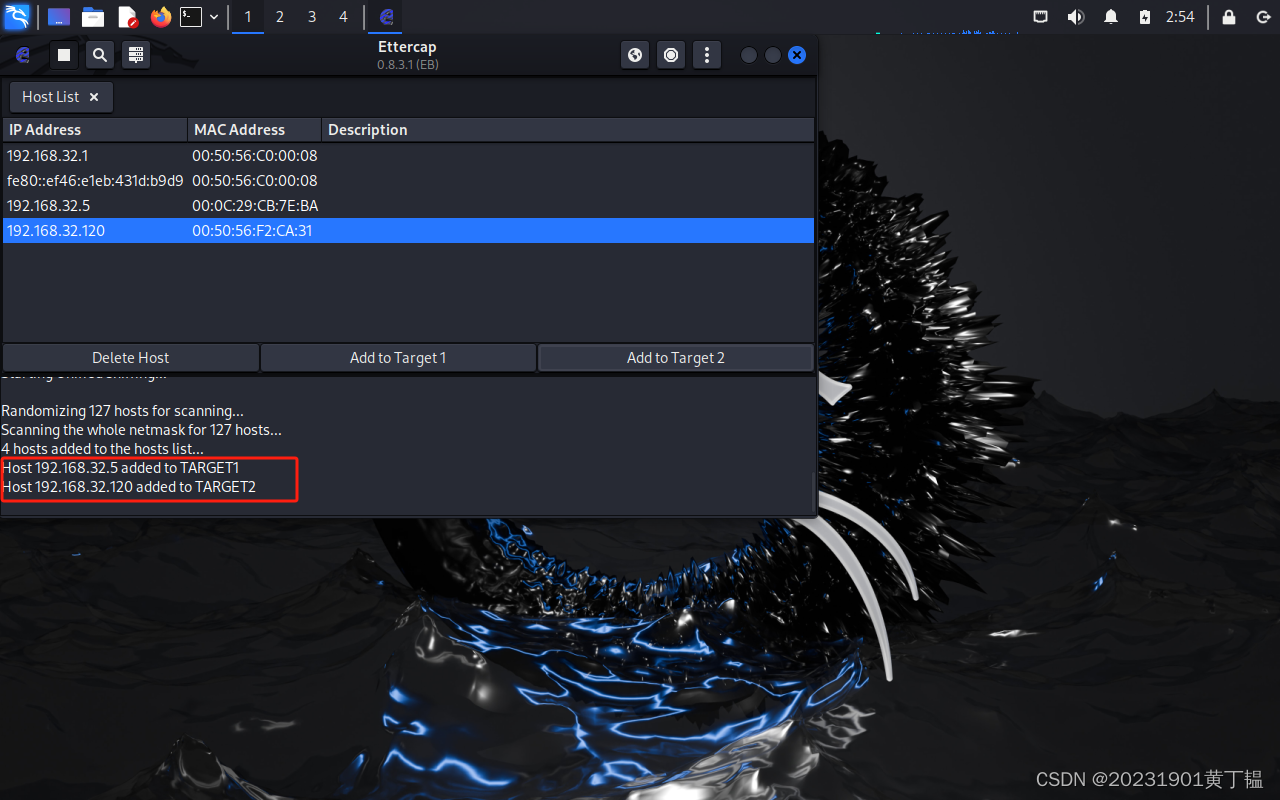
Task: Click log line 'Host 192.168.32.5 added to TARGET1'
Action: coord(121,468)
